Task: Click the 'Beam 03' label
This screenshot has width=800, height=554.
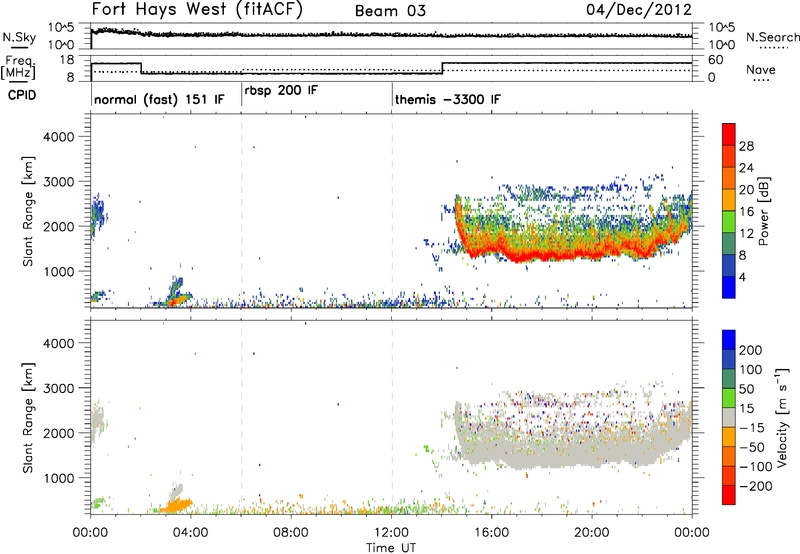Action: pyautogui.click(x=390, y=11)
